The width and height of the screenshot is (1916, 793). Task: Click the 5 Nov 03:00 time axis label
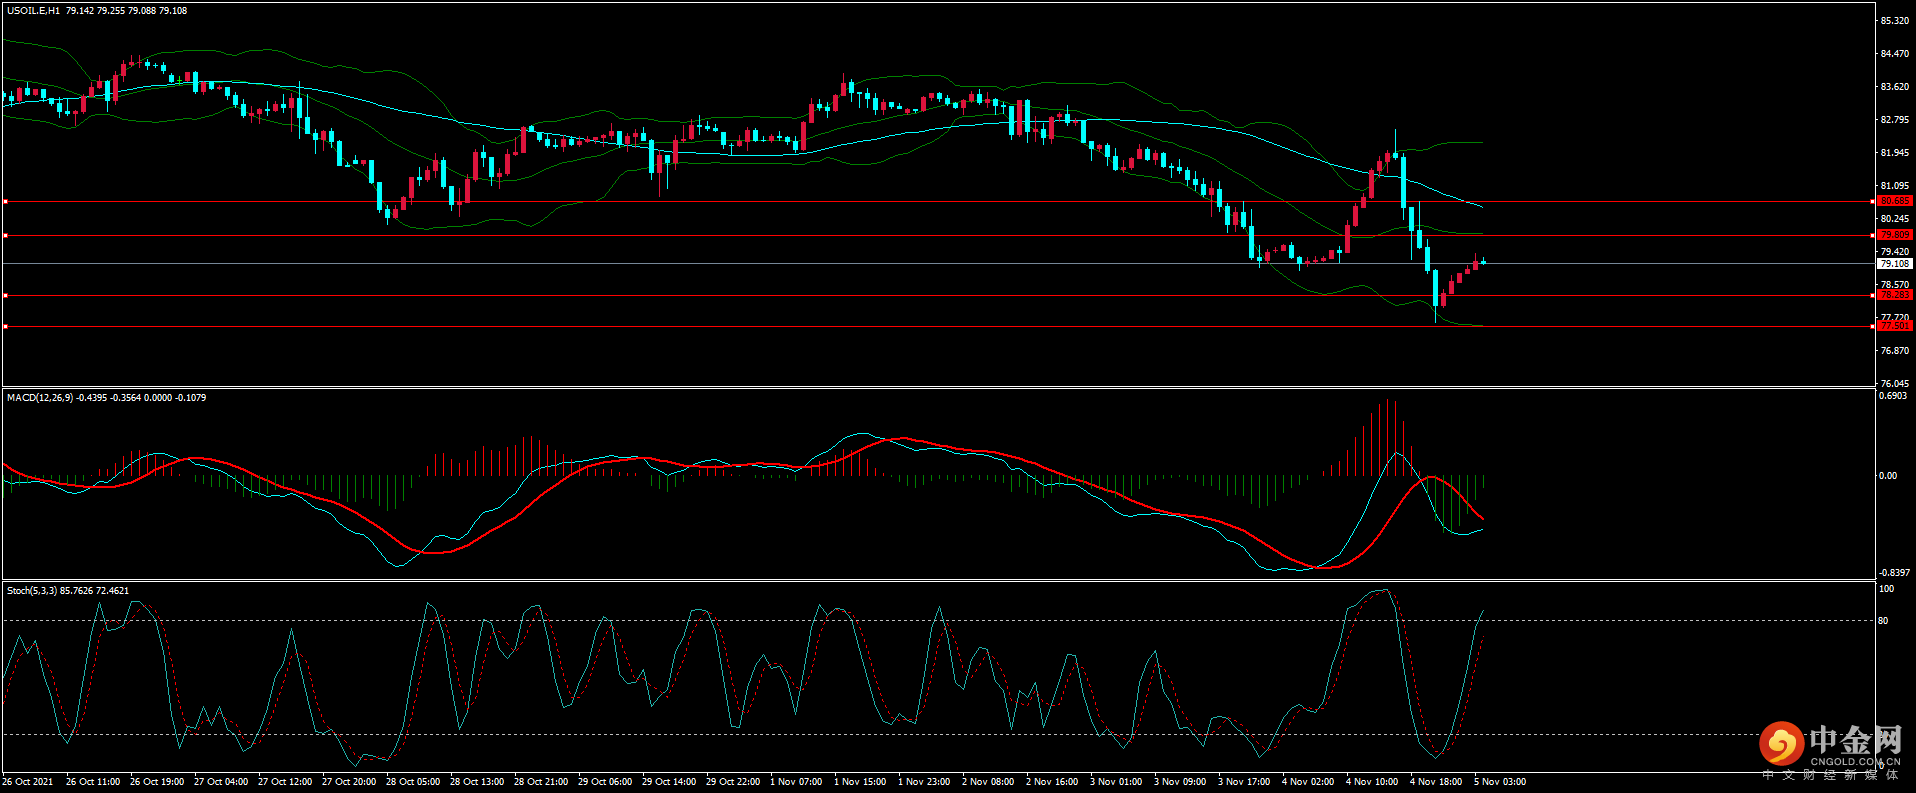(1499, 782)
